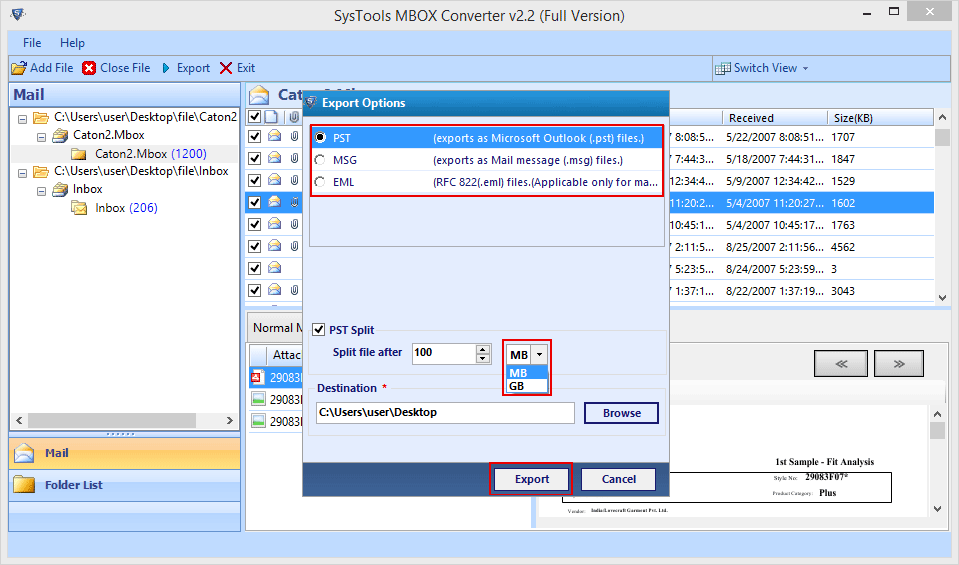Click the mail tree horizontal scrollbar thumb

[x=112, y=421]
